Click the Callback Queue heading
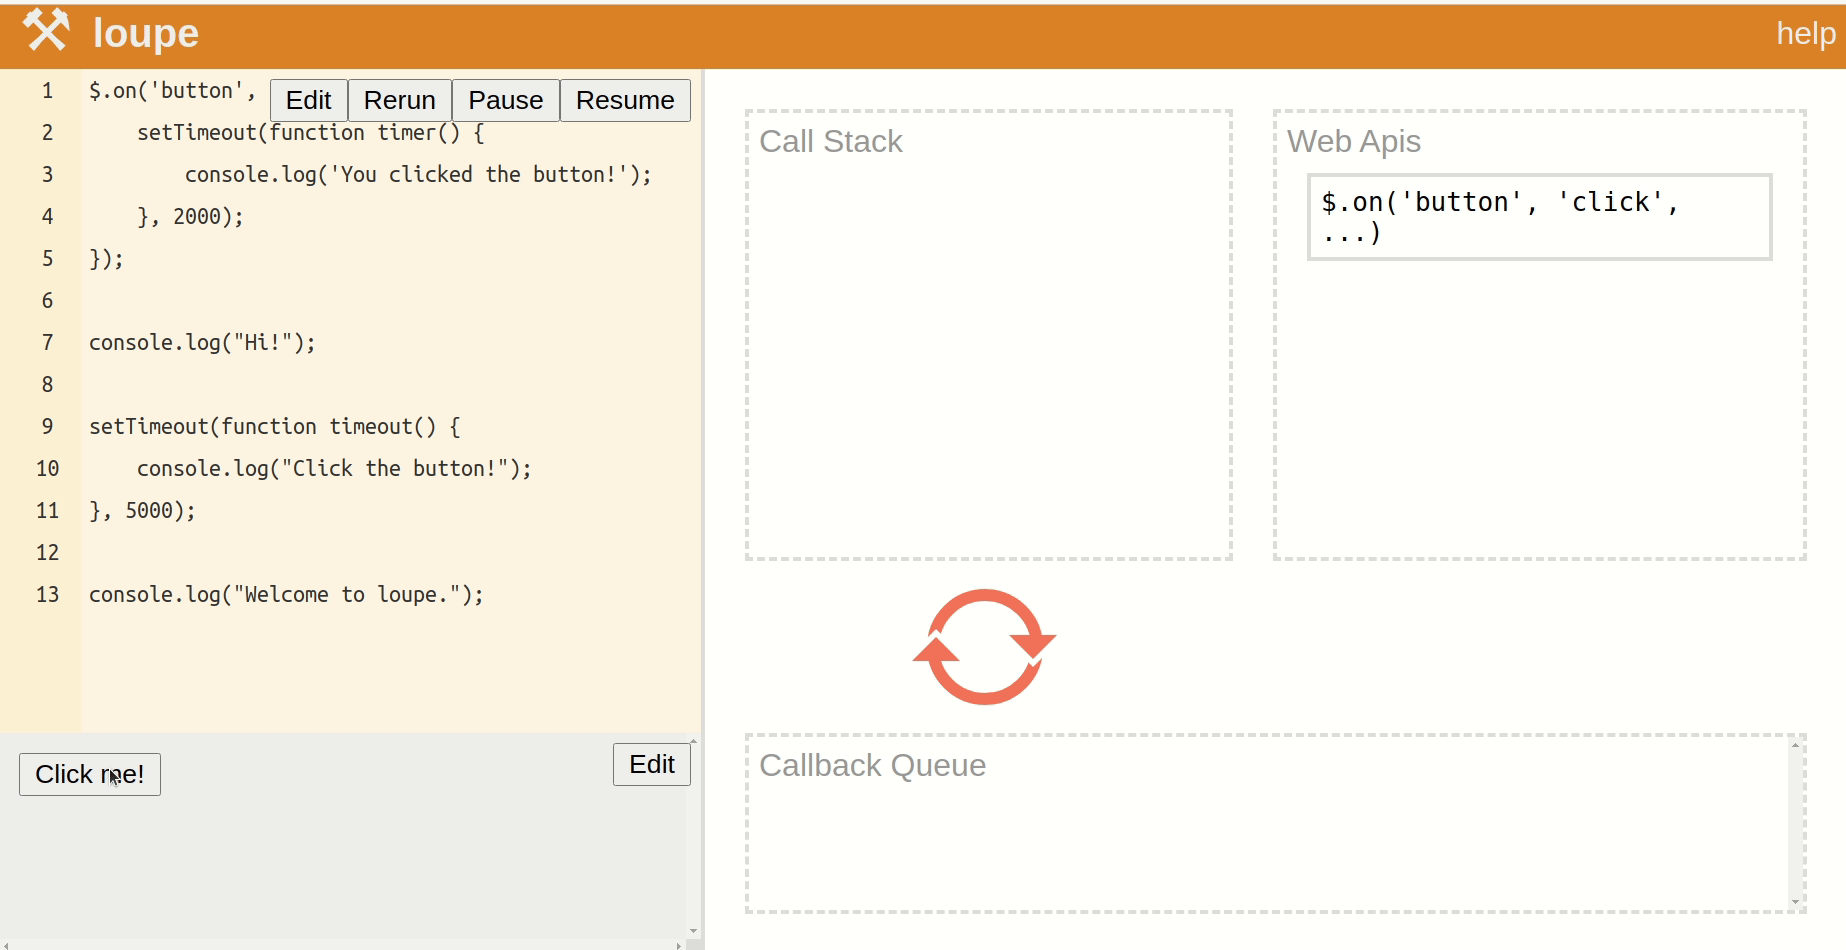 coord(872,765)
